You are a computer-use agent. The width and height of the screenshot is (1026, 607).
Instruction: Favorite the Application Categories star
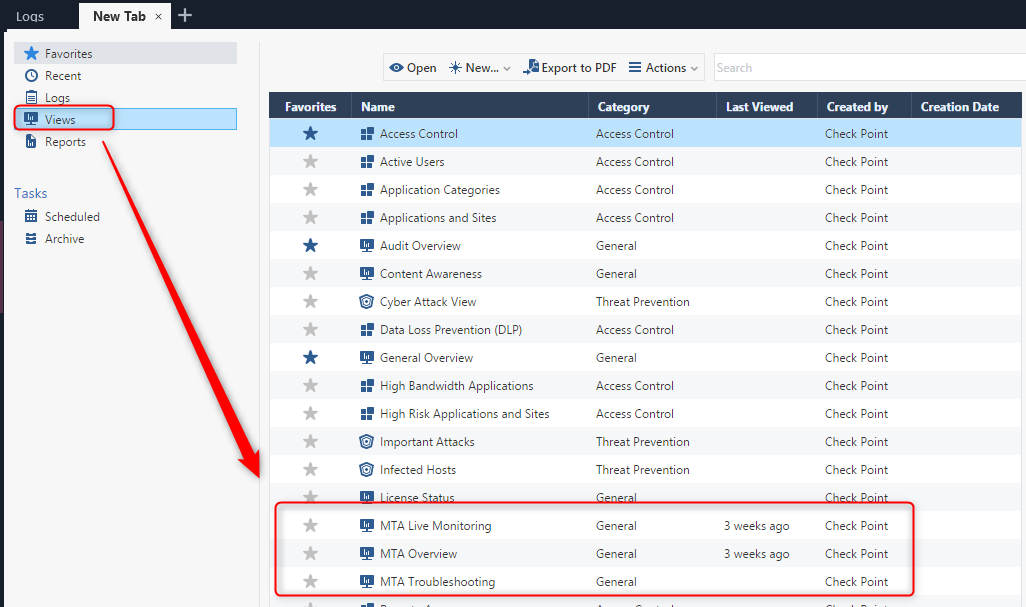(x=310, y=190)
